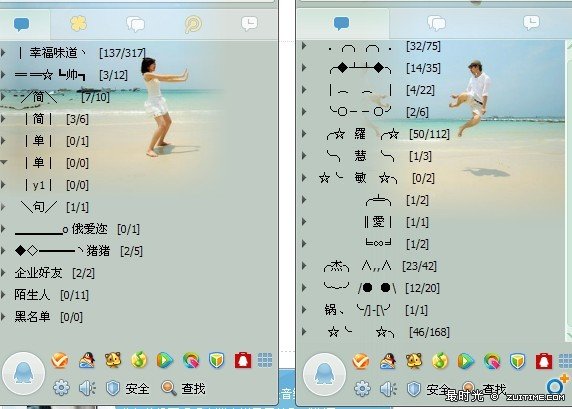Open the orange checkmark app, left window
Image resolution: width=572 pixels, height=409 pixels.
coord(60,360)
